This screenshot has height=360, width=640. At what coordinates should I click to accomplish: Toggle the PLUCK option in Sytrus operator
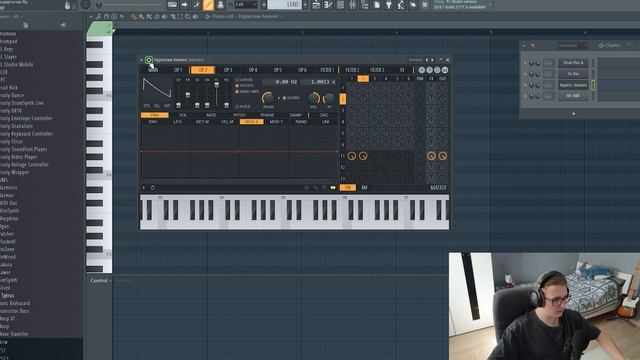click(243, 107)
